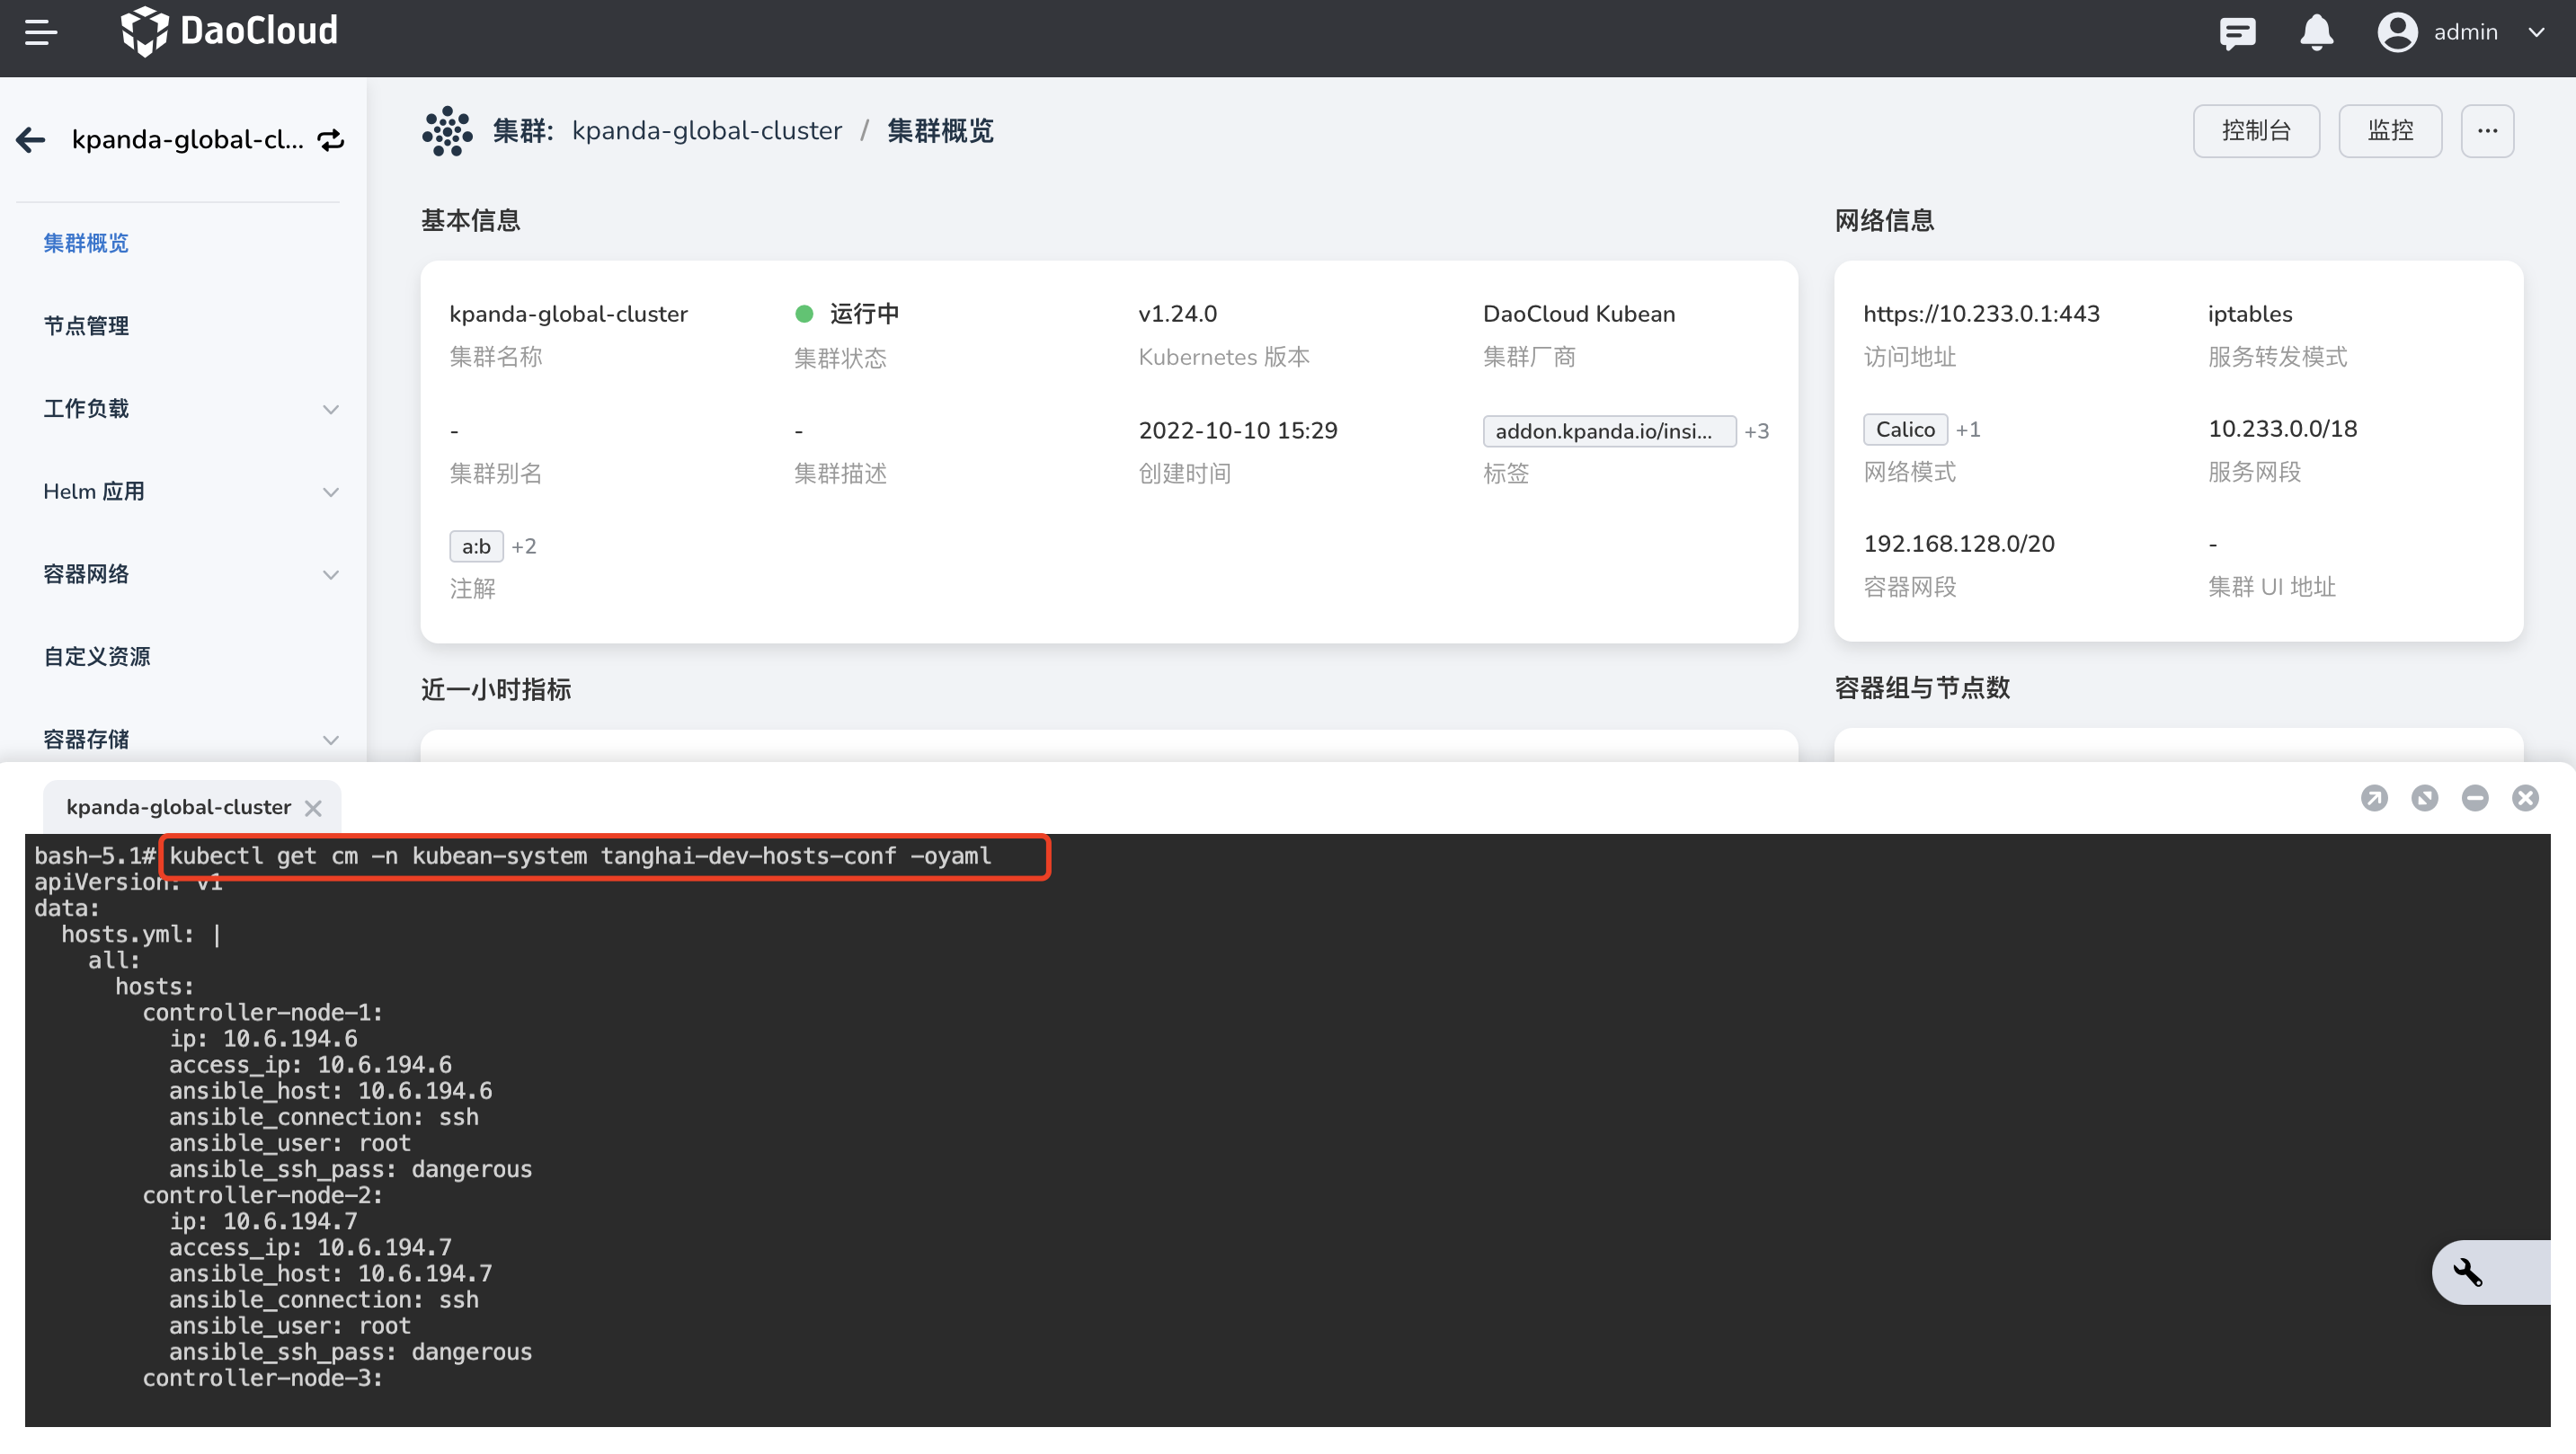
Task: Click the a:b annotation tag
Action: coord(476,546)
